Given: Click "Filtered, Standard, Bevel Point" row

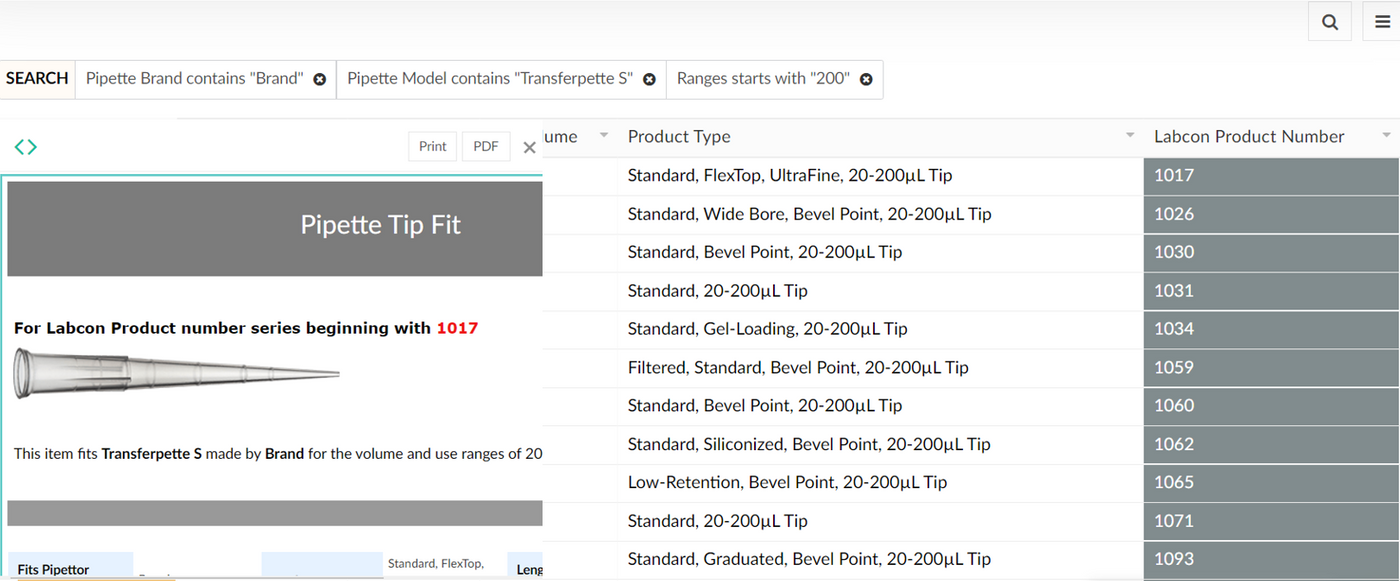Looking at the screenshot, I should click(798, 367).
